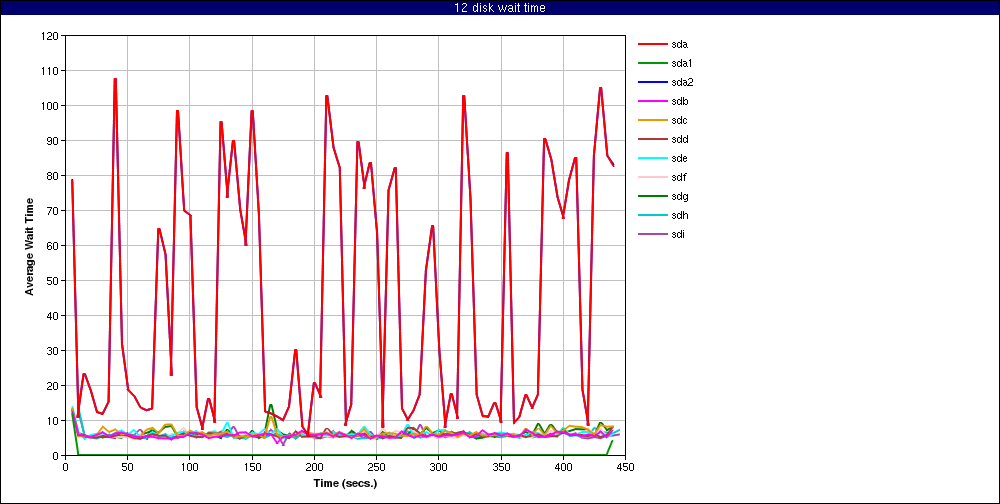Click the 60 value on the y-axis
This screenshot has width=1000, height=504.
pos(53,246)
